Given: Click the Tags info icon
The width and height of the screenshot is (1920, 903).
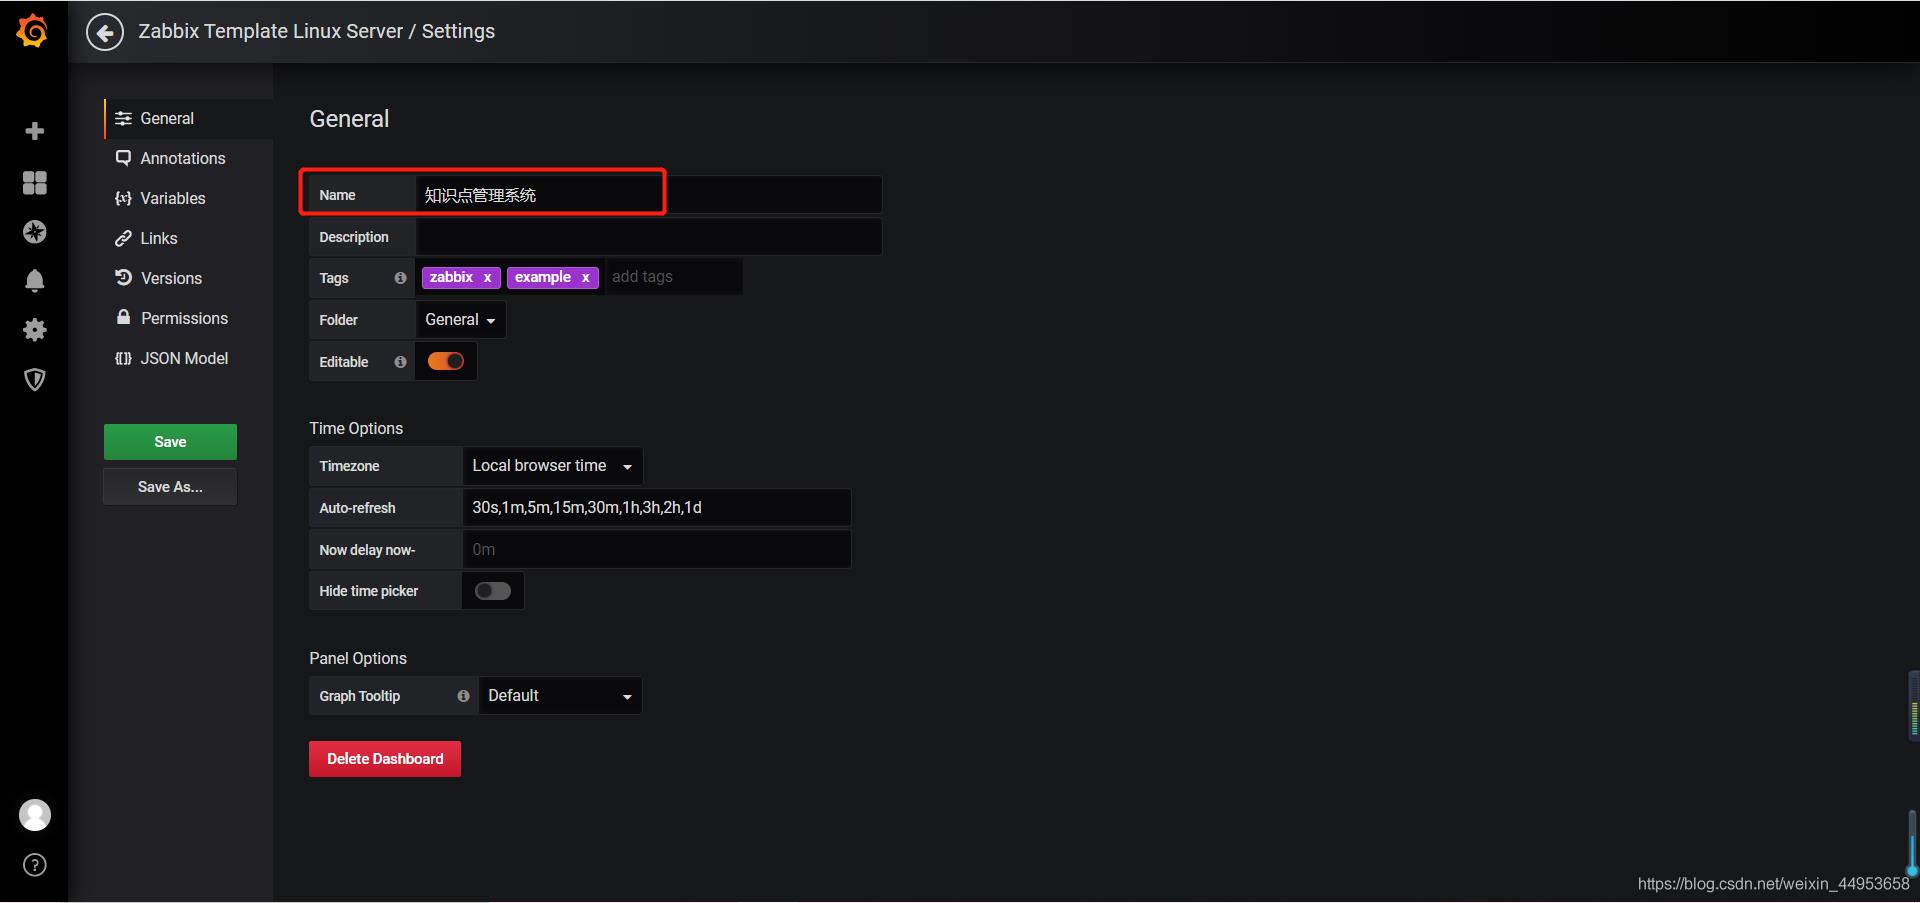Looking at the screenshot, I should 400,278.
